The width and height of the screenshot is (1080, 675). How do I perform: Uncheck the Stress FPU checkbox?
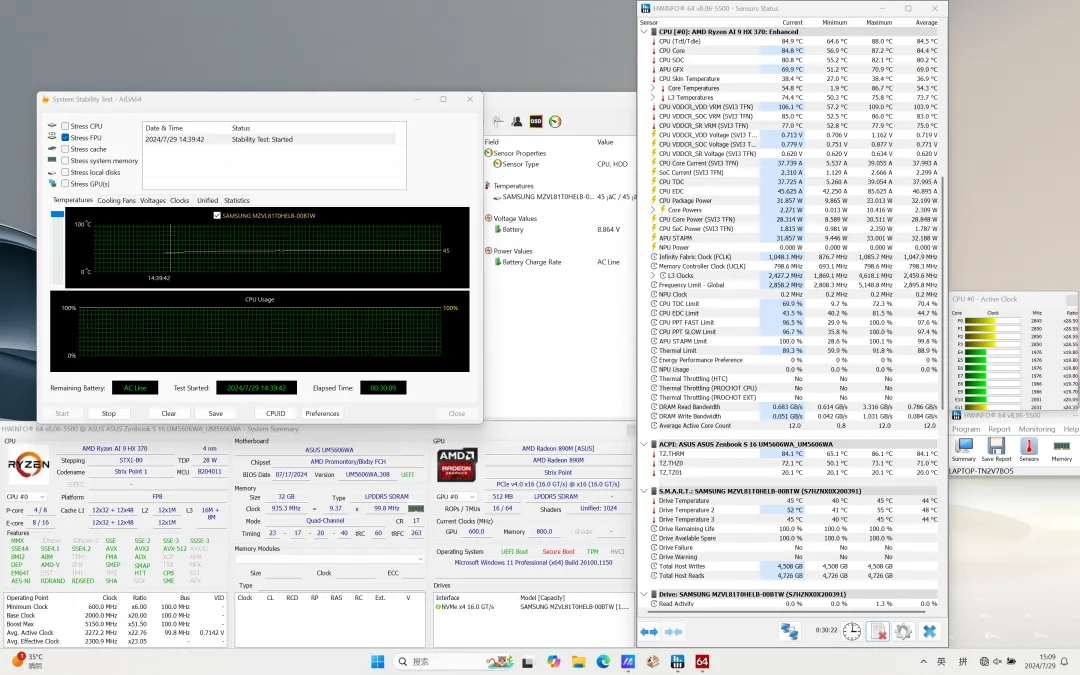(x=65, y=138)
